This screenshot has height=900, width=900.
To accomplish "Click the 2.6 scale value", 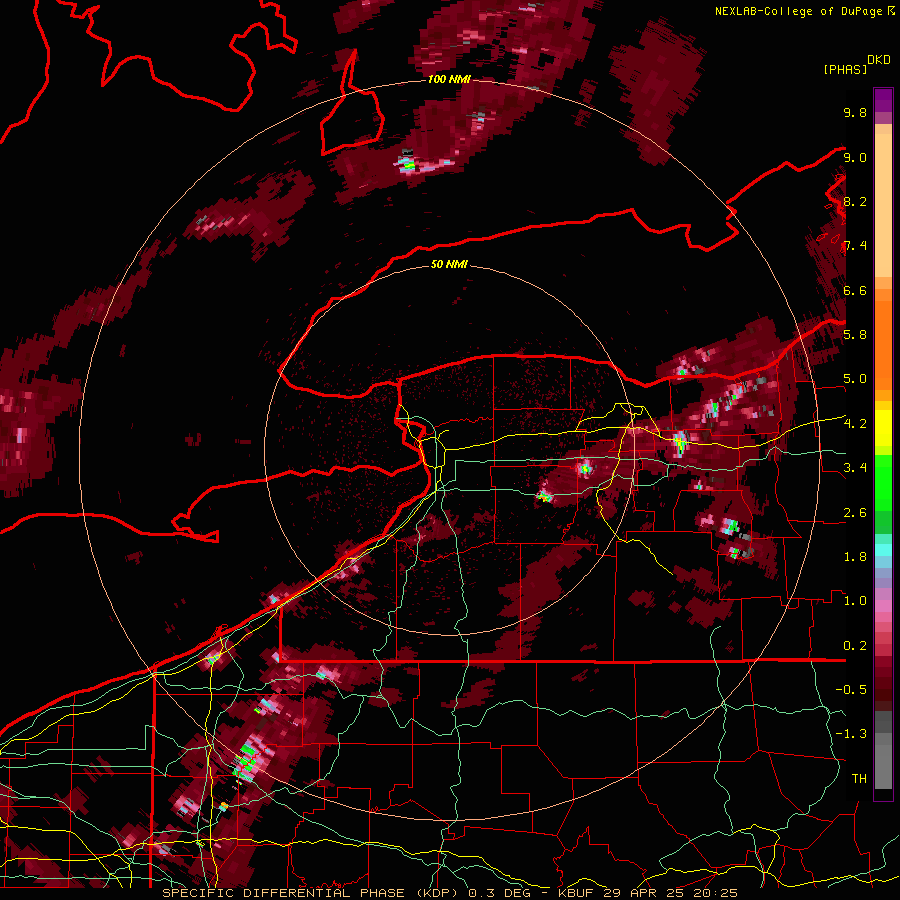I will pyautogui.click(x=855, y=513).
